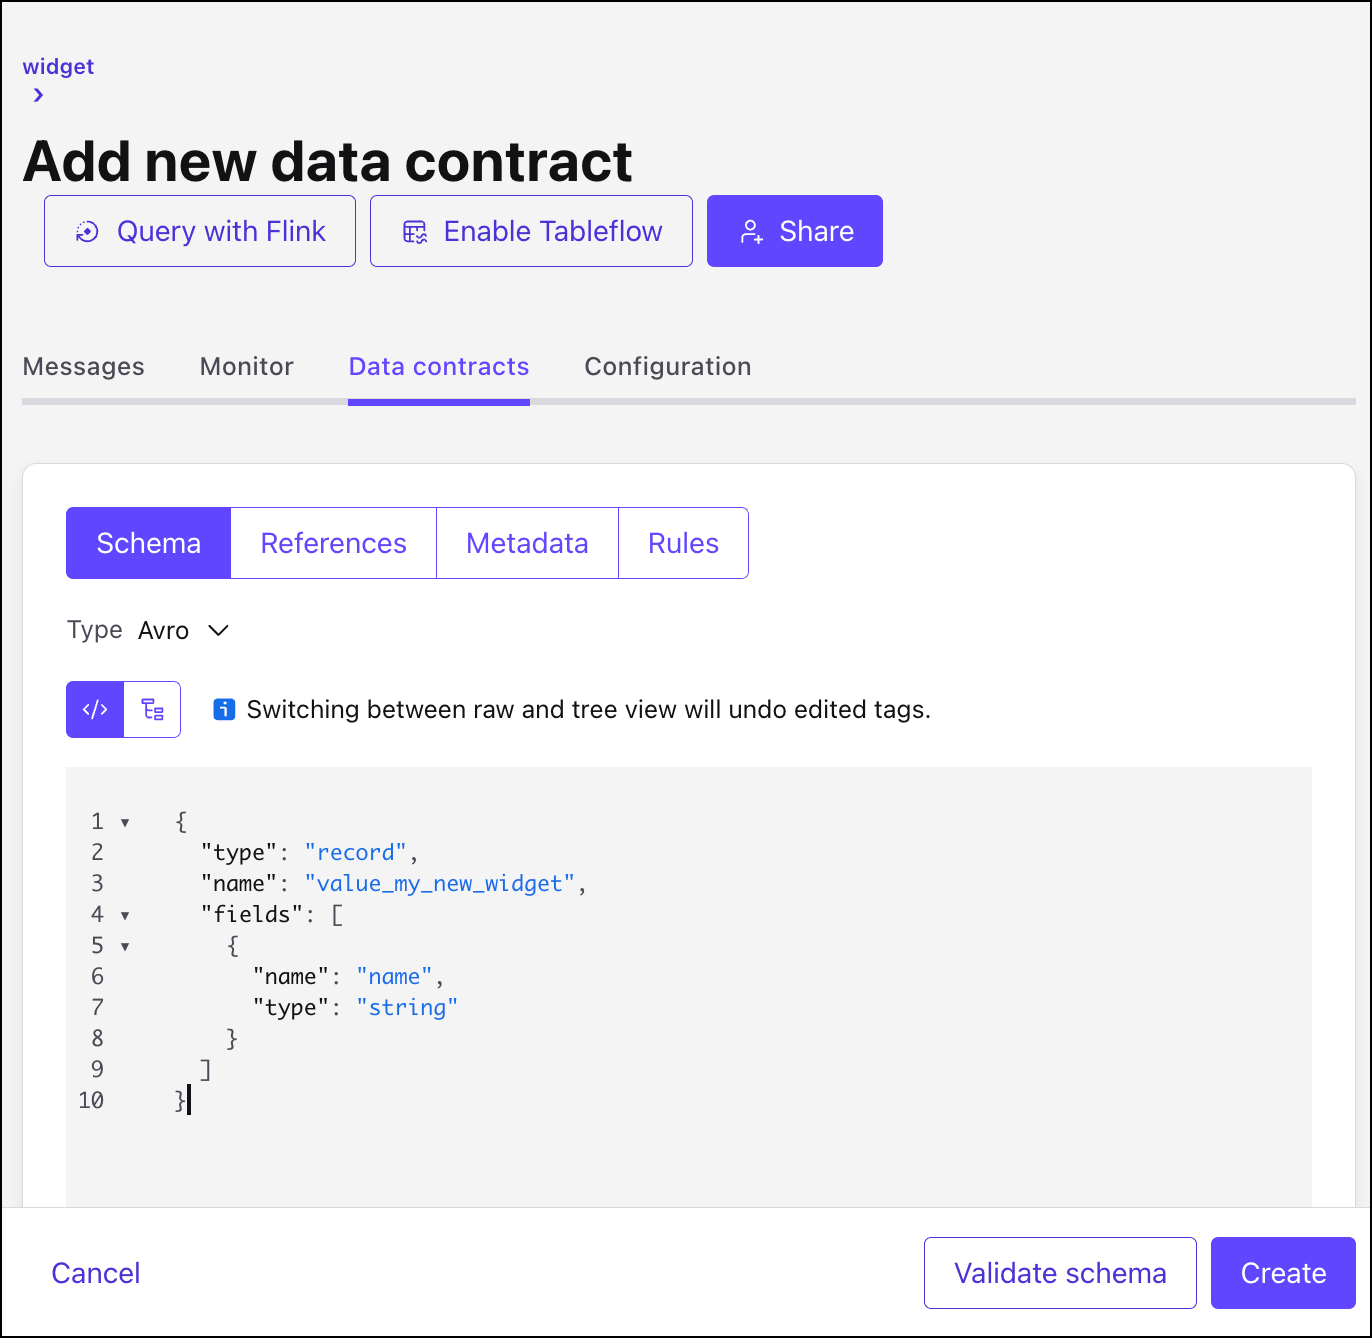This screenshot has width=1372, height=1338.
Task: Select the Metadata segment
Action: pyautogui.click(x=527, y=543)
